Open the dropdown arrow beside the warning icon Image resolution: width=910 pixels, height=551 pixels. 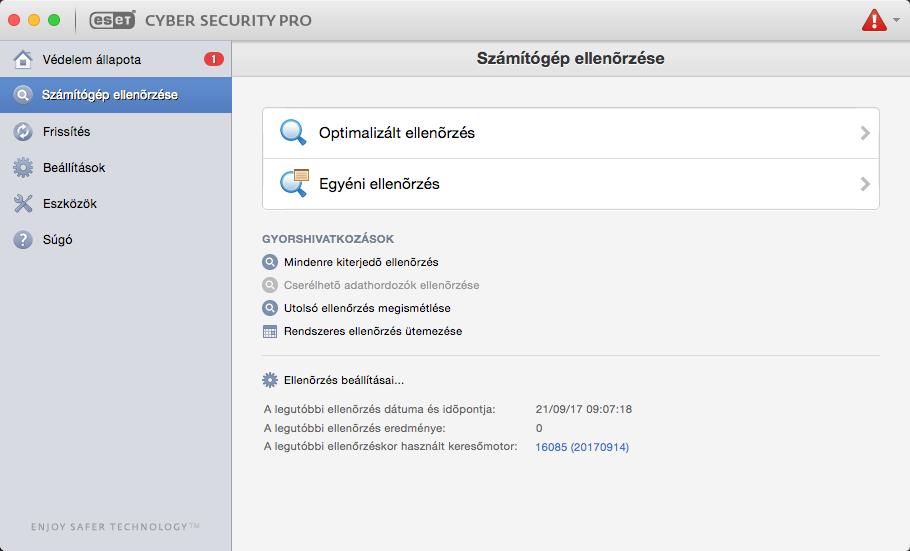pos(896,20)
